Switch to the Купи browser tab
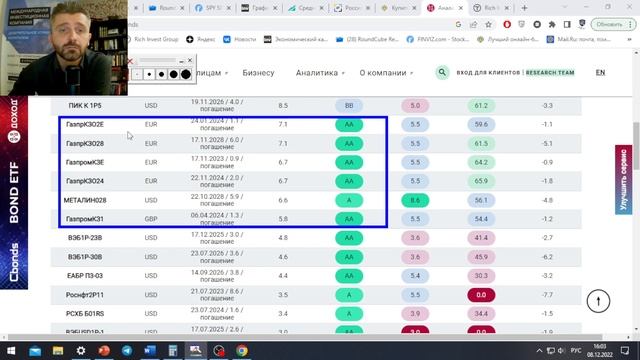The height and width of the screenshot is (360, 640). click(x=398, y=8)
